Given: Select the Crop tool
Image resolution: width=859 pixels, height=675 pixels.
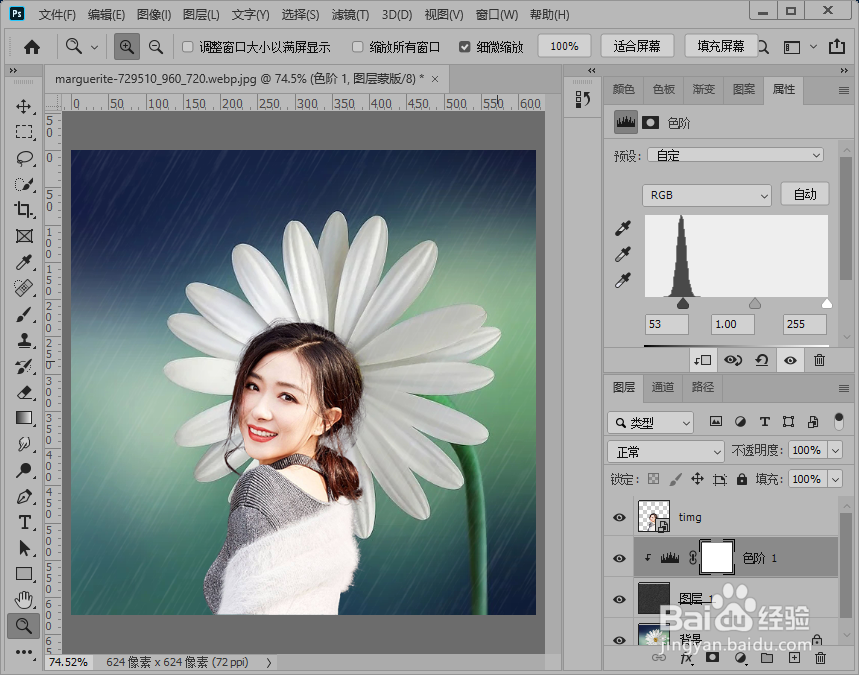Looking at the screenshot, I should pos(23,210).
